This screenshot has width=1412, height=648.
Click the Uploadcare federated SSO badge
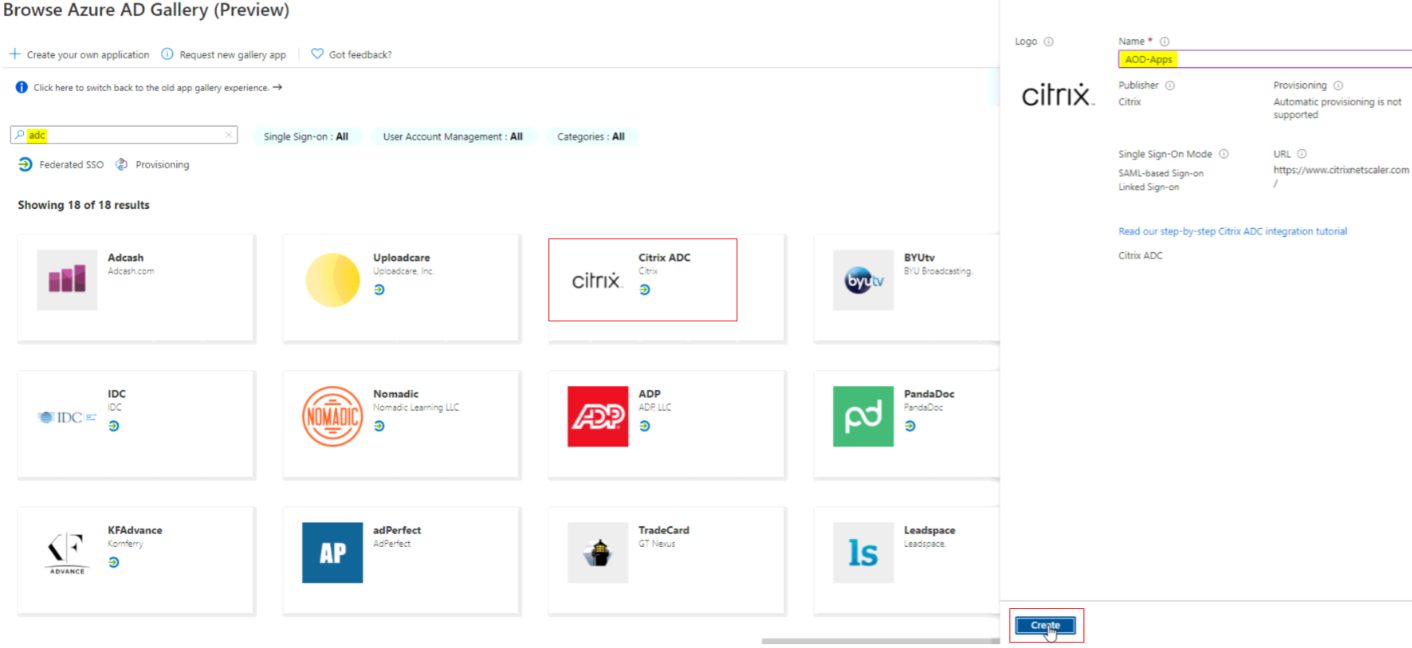379,289
